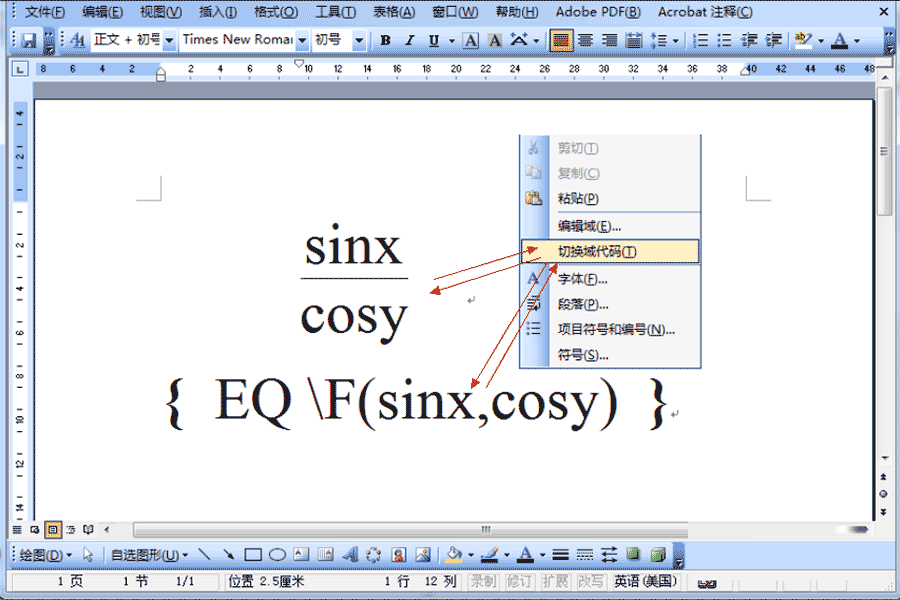Open 段落(P)... from context menu
Image resolution: width=900 pixels, height=600 pixels.
[610, 304]
